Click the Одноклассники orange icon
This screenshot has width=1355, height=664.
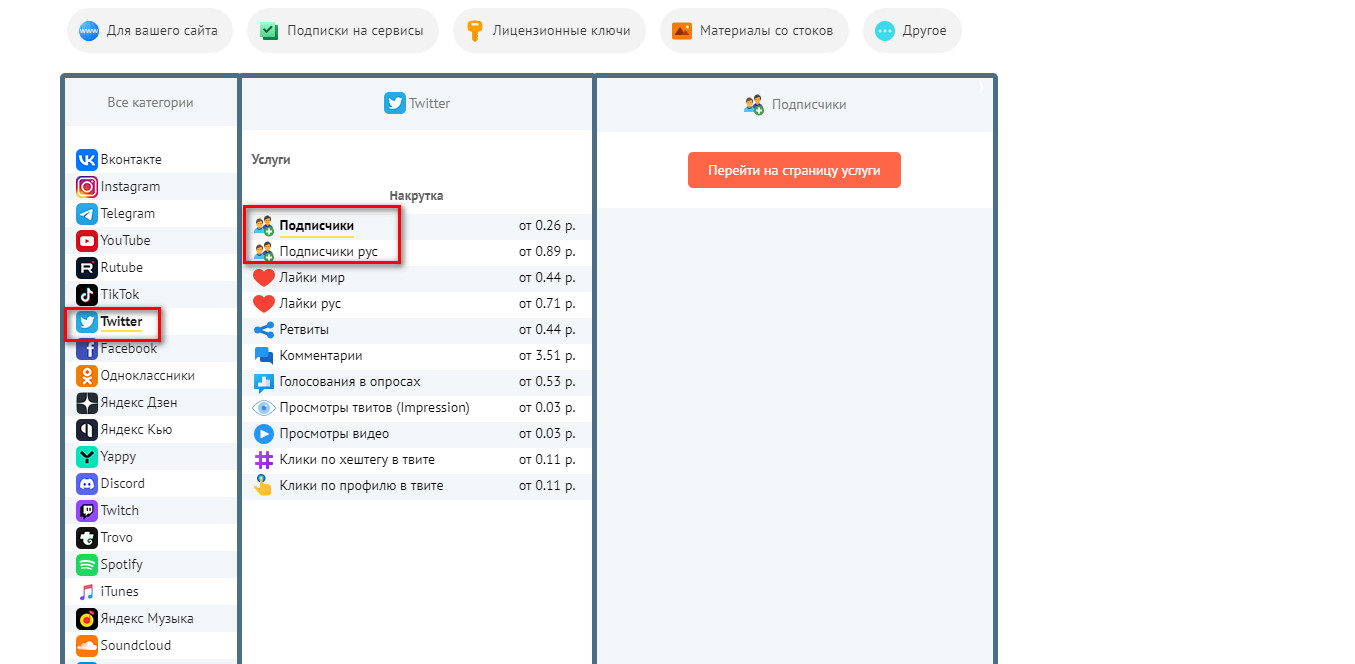pyautogui.click(x=87, y=376)
